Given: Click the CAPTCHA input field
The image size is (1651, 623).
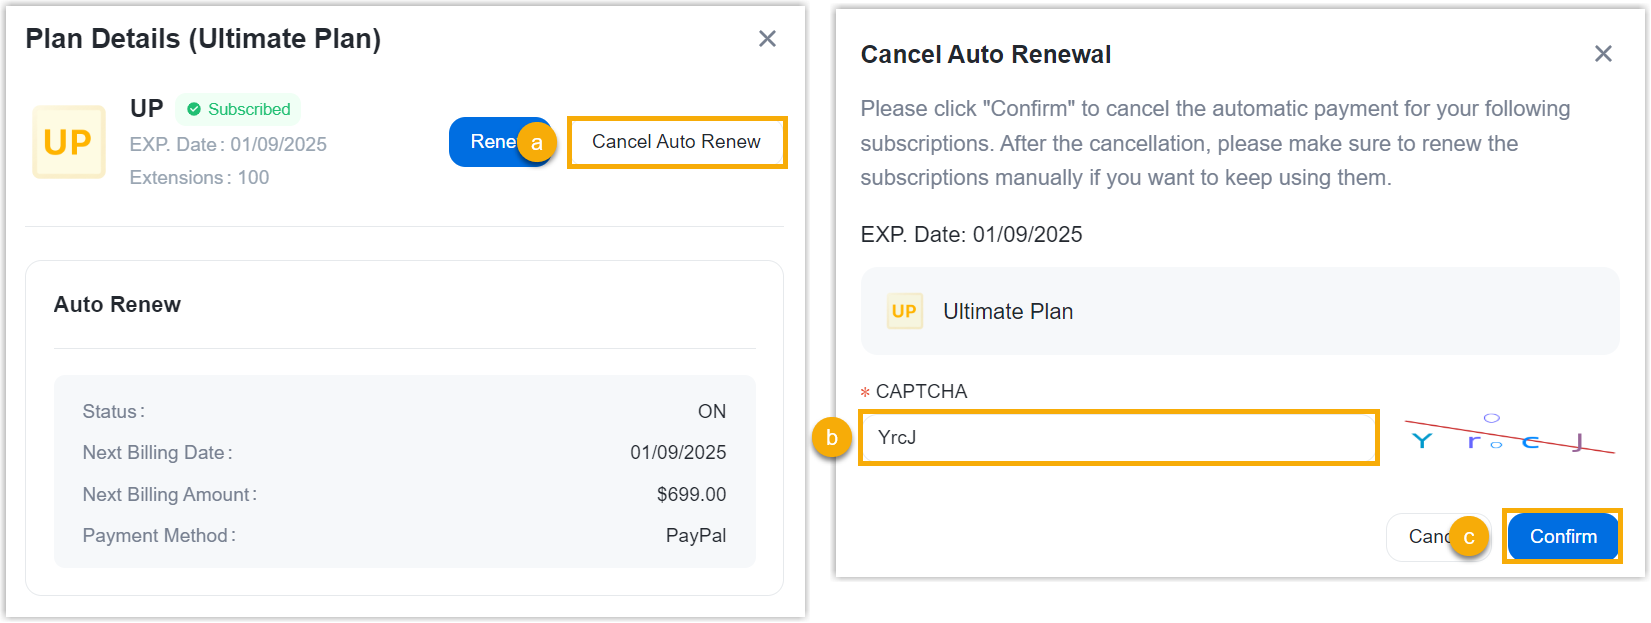Looking at the screenshot, I should click(x=1118, y=437).
